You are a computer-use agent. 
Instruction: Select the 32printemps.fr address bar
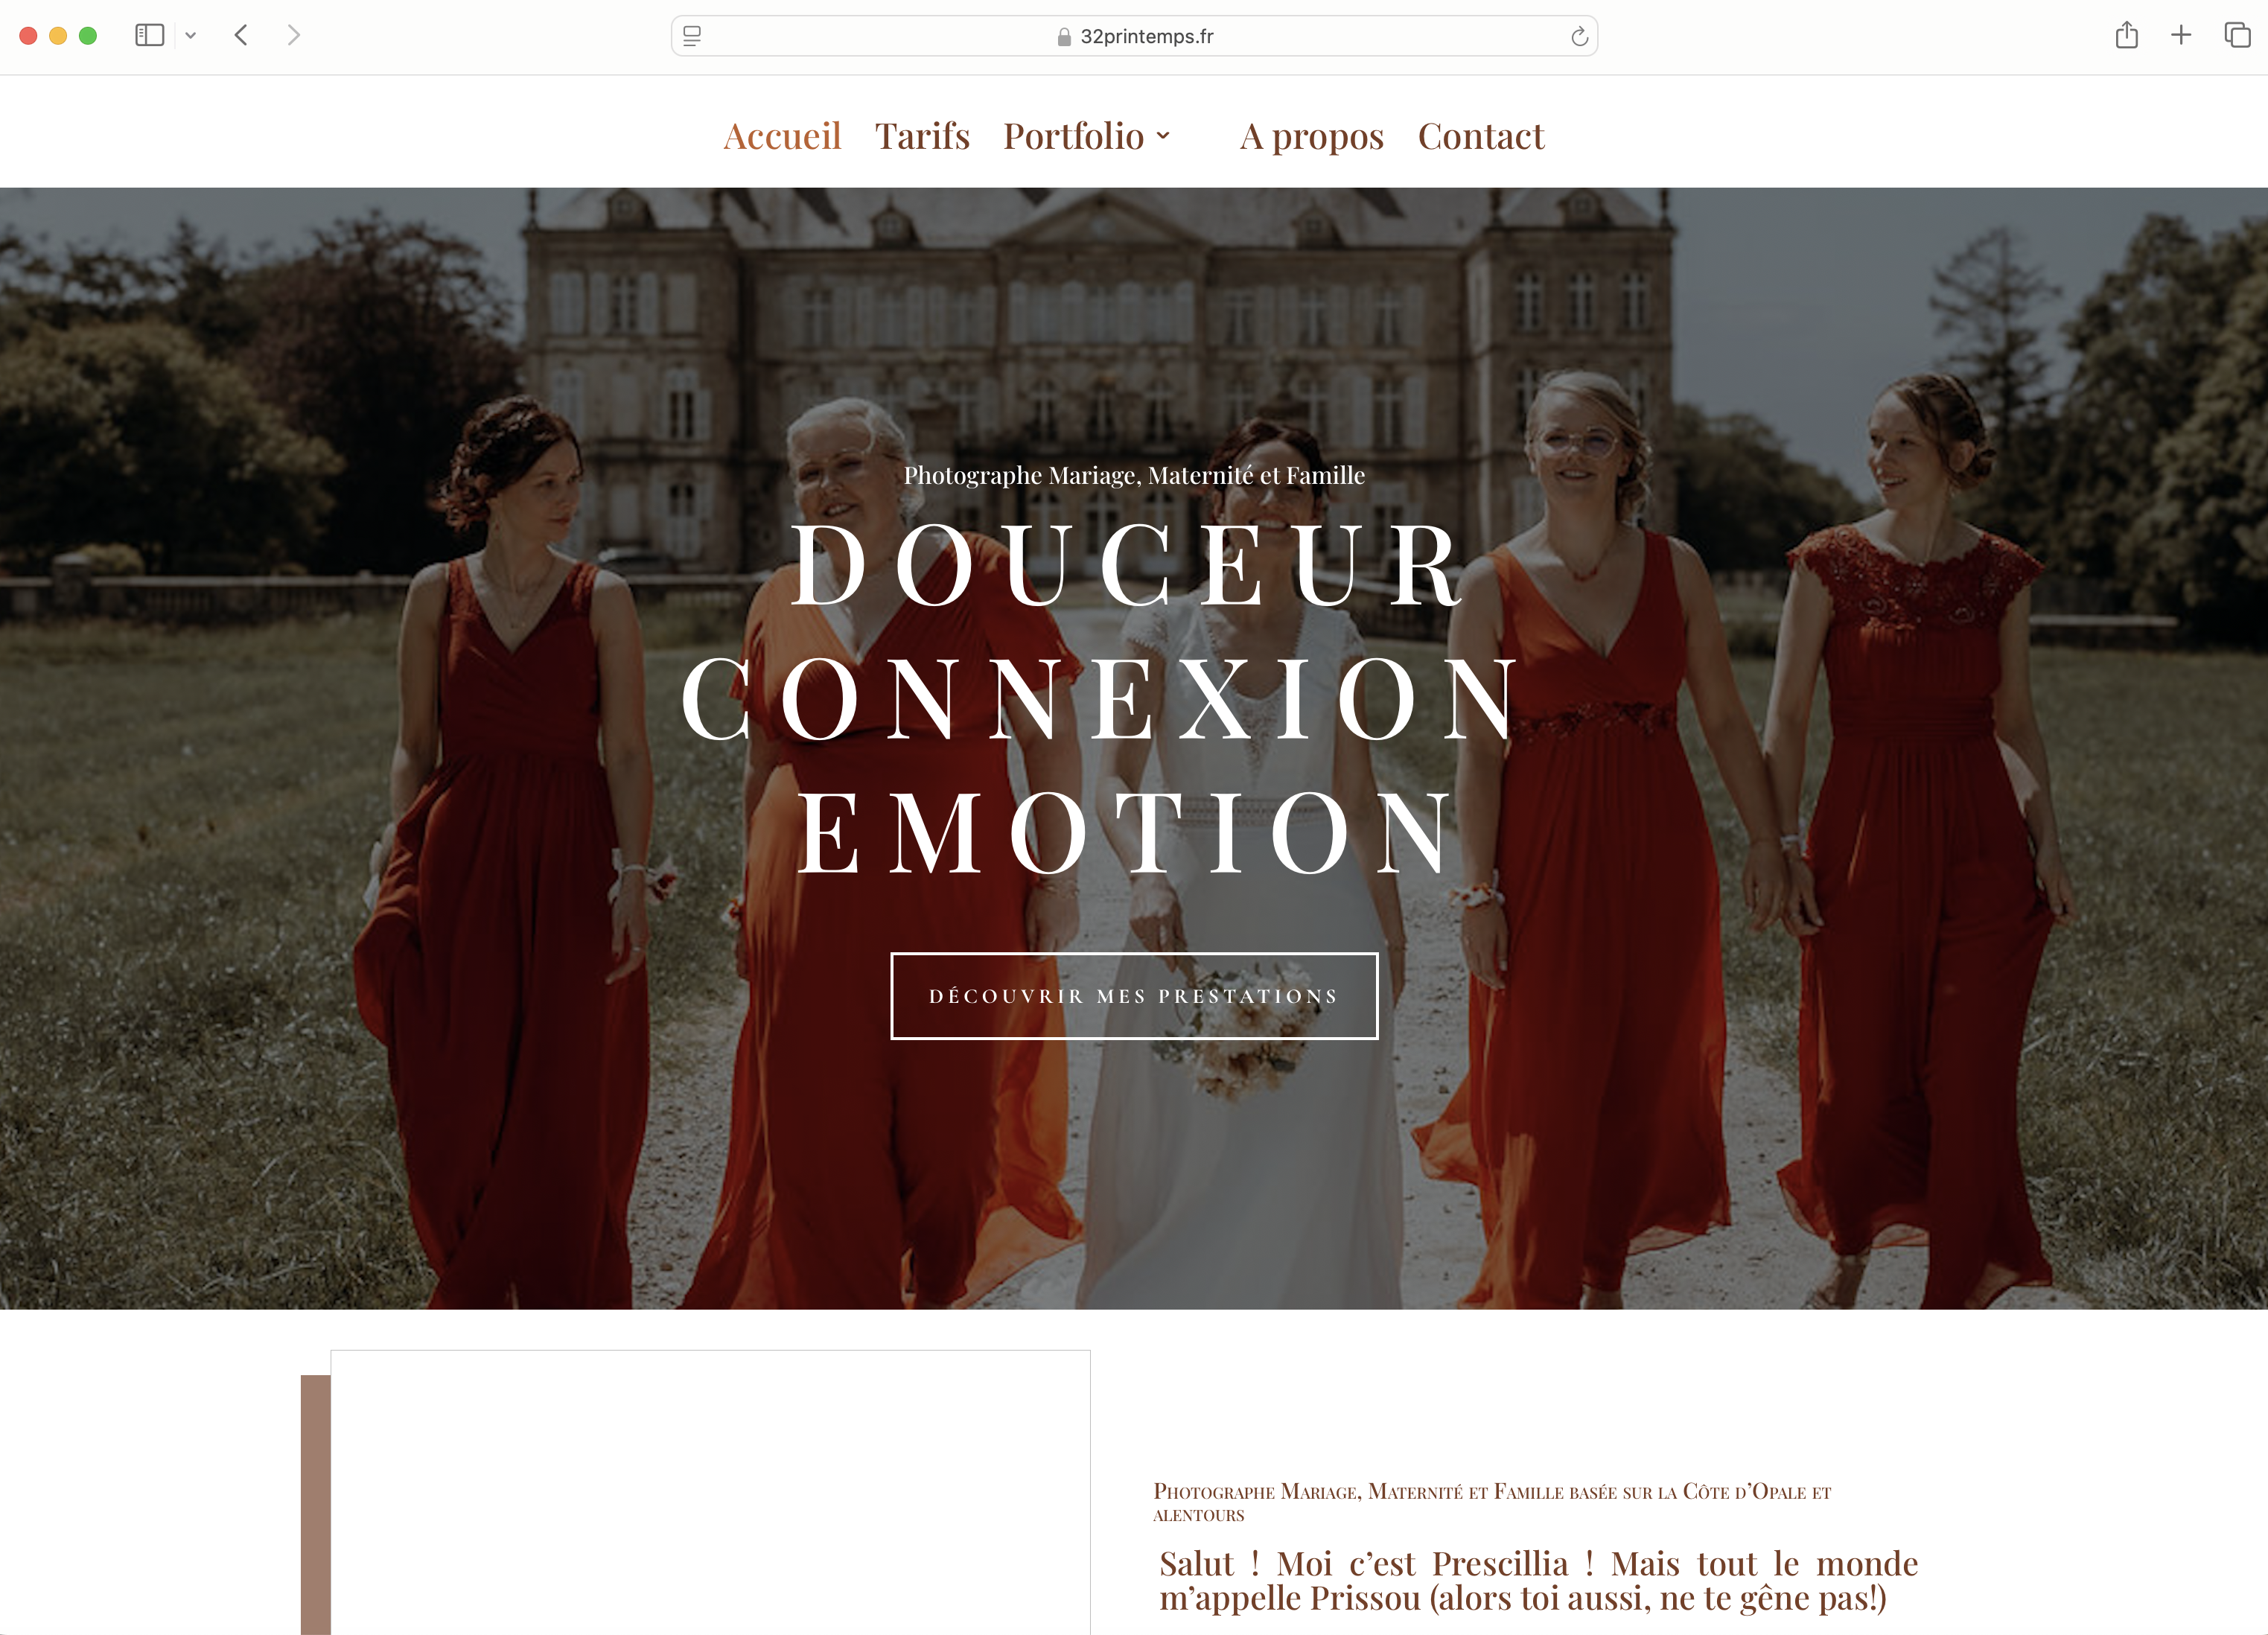[1134, 36]
